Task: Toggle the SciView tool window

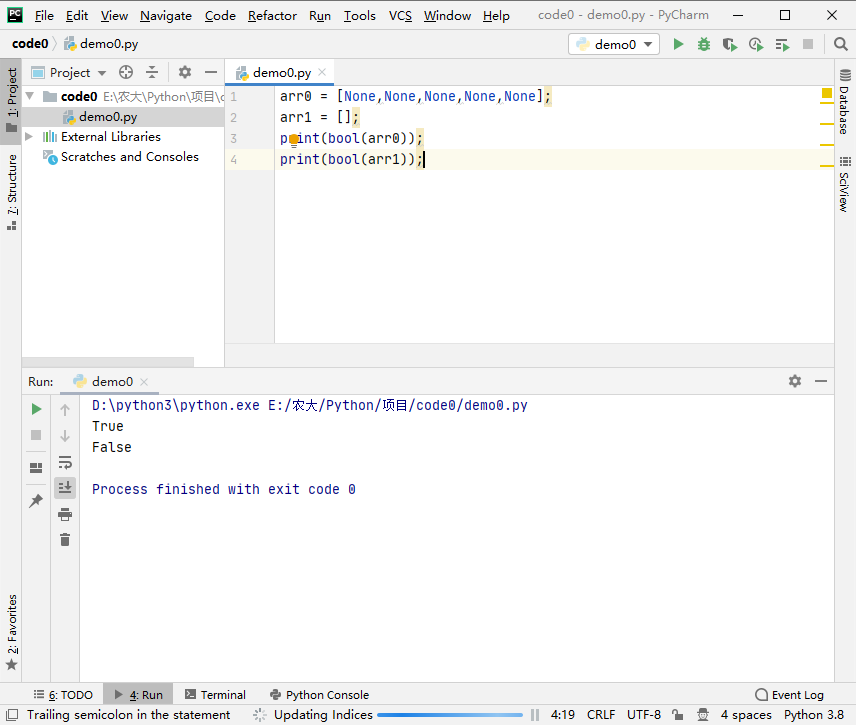Action: coord(845,184)
